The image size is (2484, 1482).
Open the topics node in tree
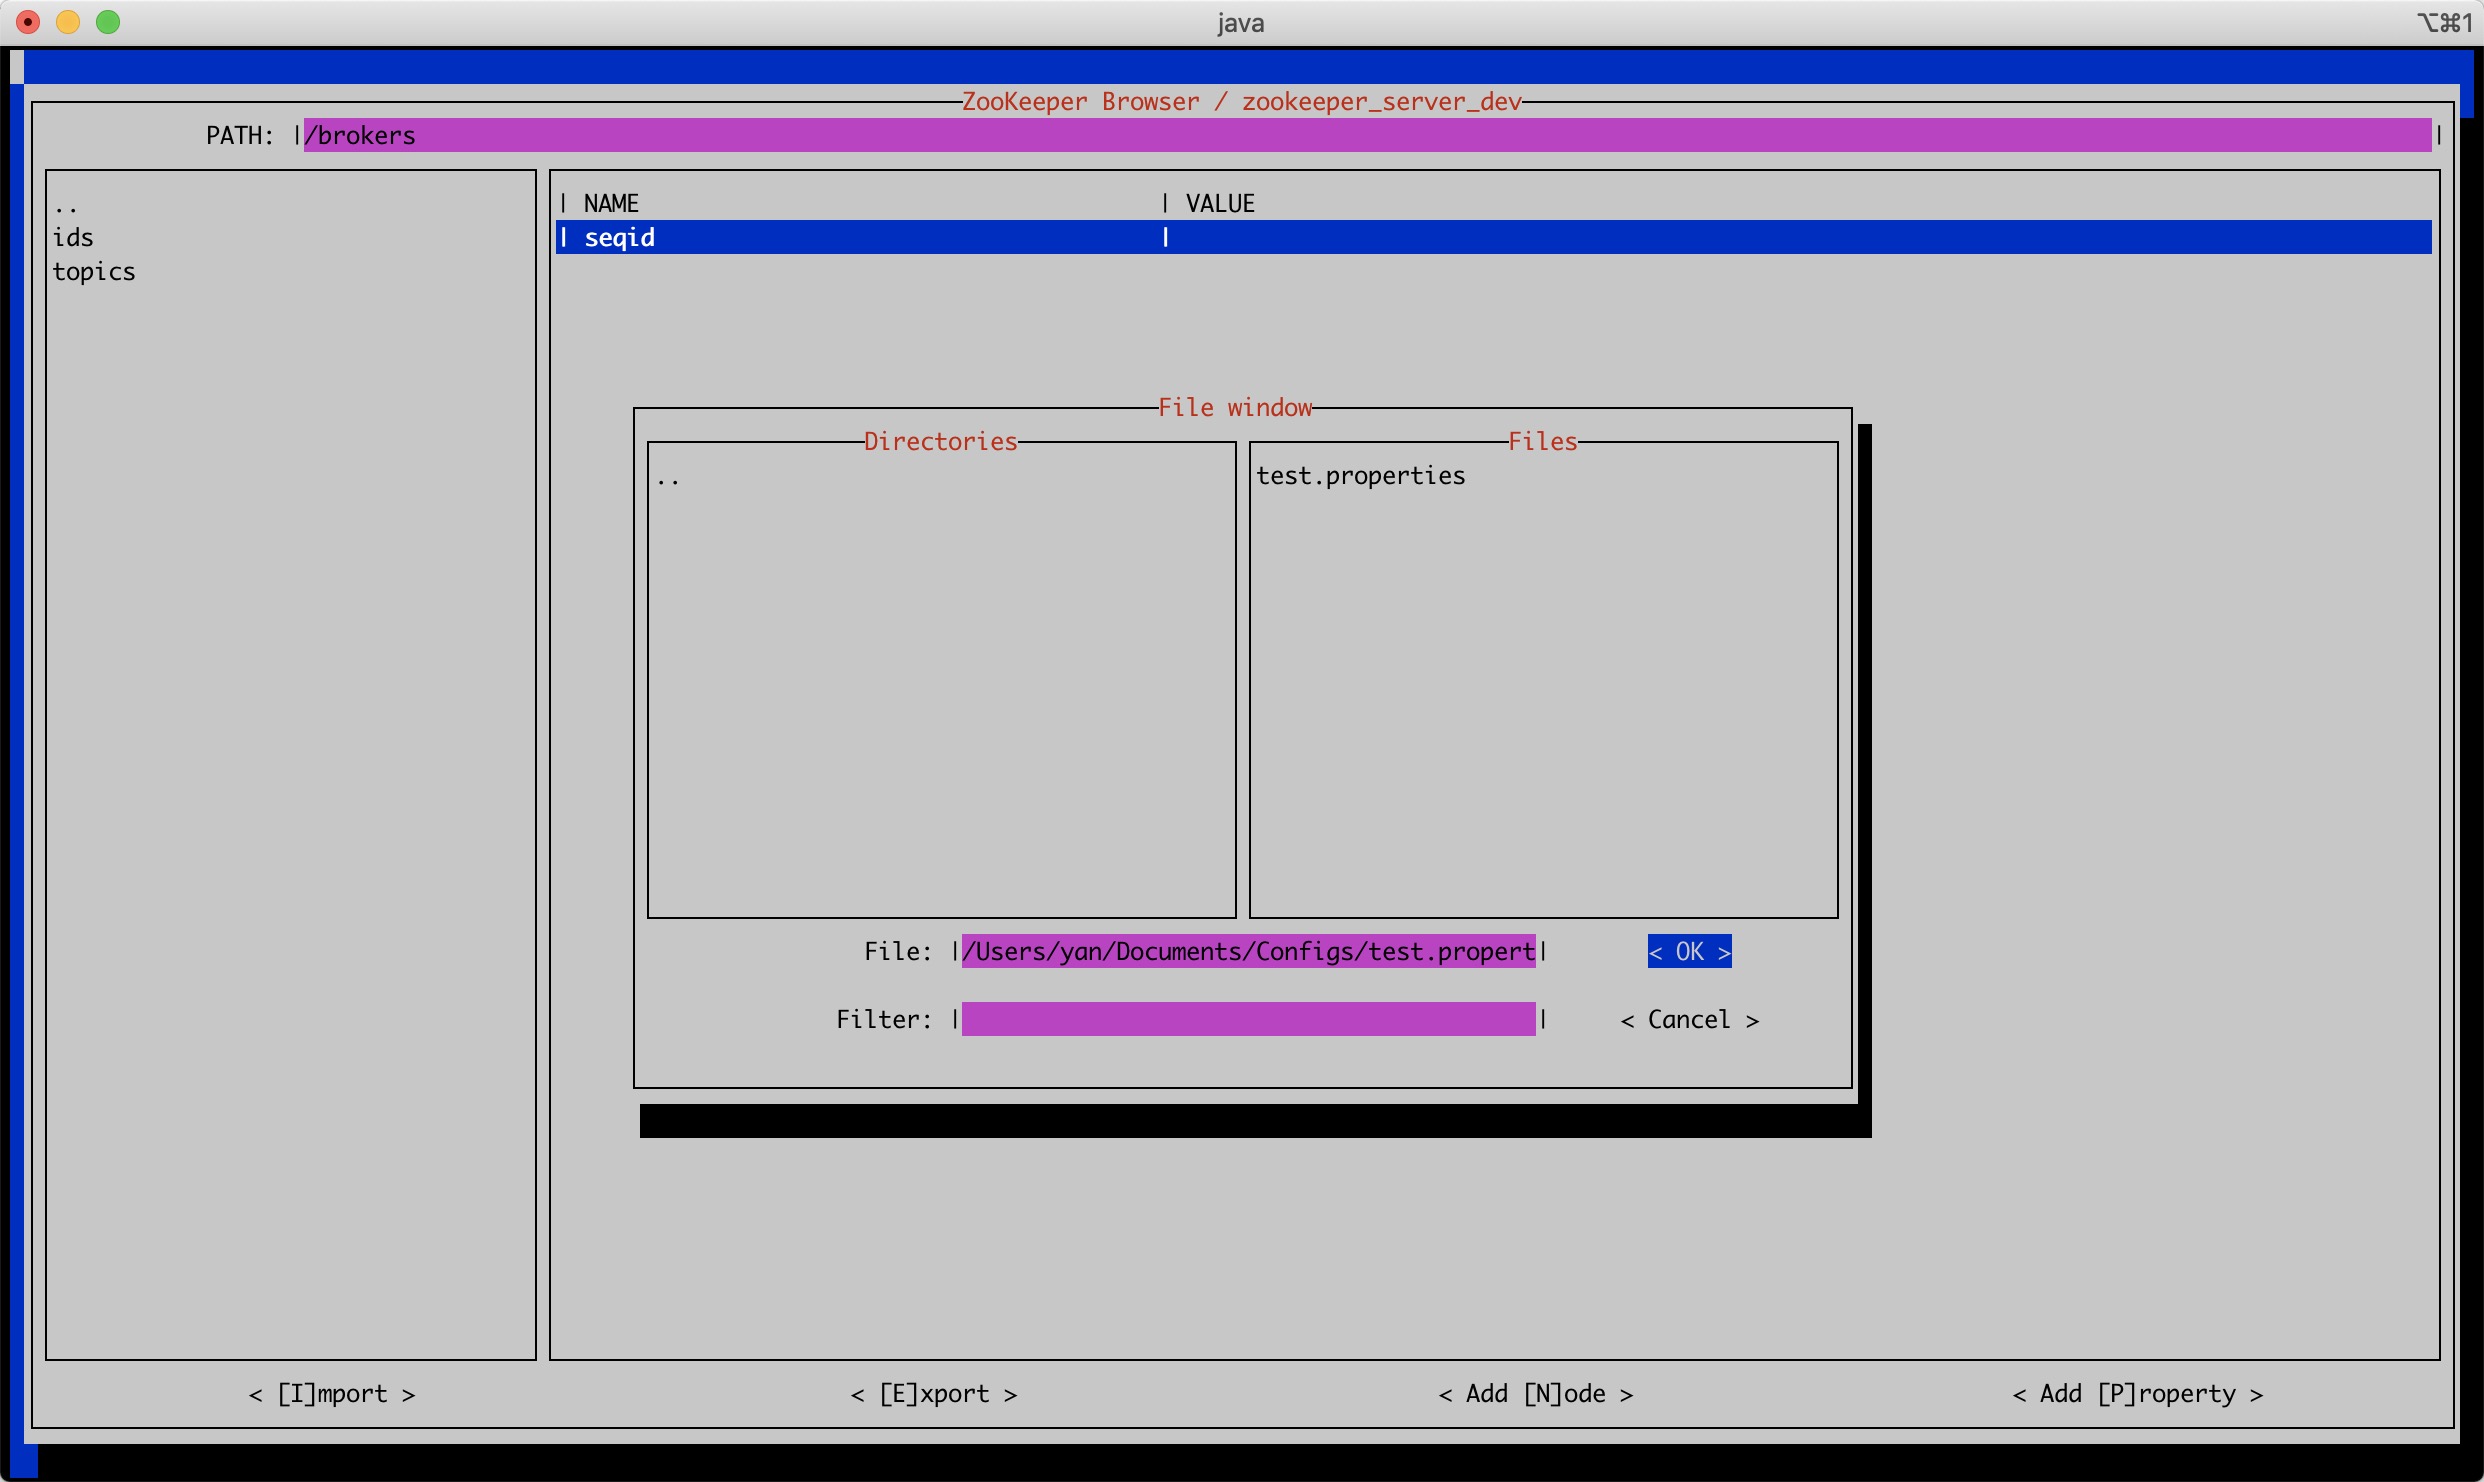[x=94, y=272]
